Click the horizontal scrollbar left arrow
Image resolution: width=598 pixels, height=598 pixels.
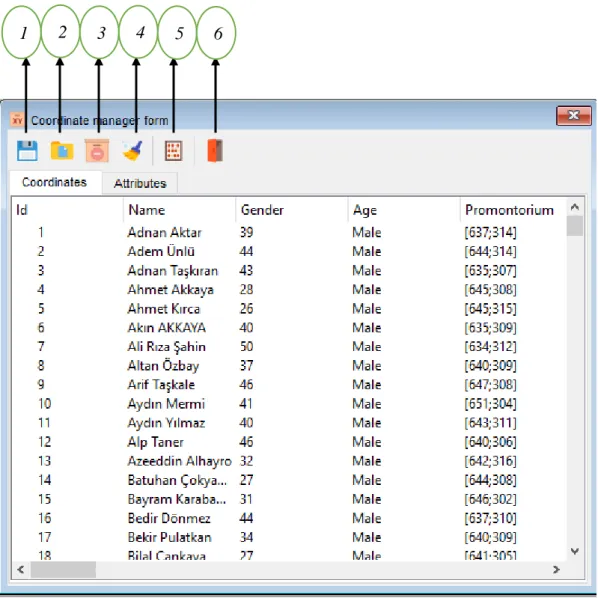[21, 570]
